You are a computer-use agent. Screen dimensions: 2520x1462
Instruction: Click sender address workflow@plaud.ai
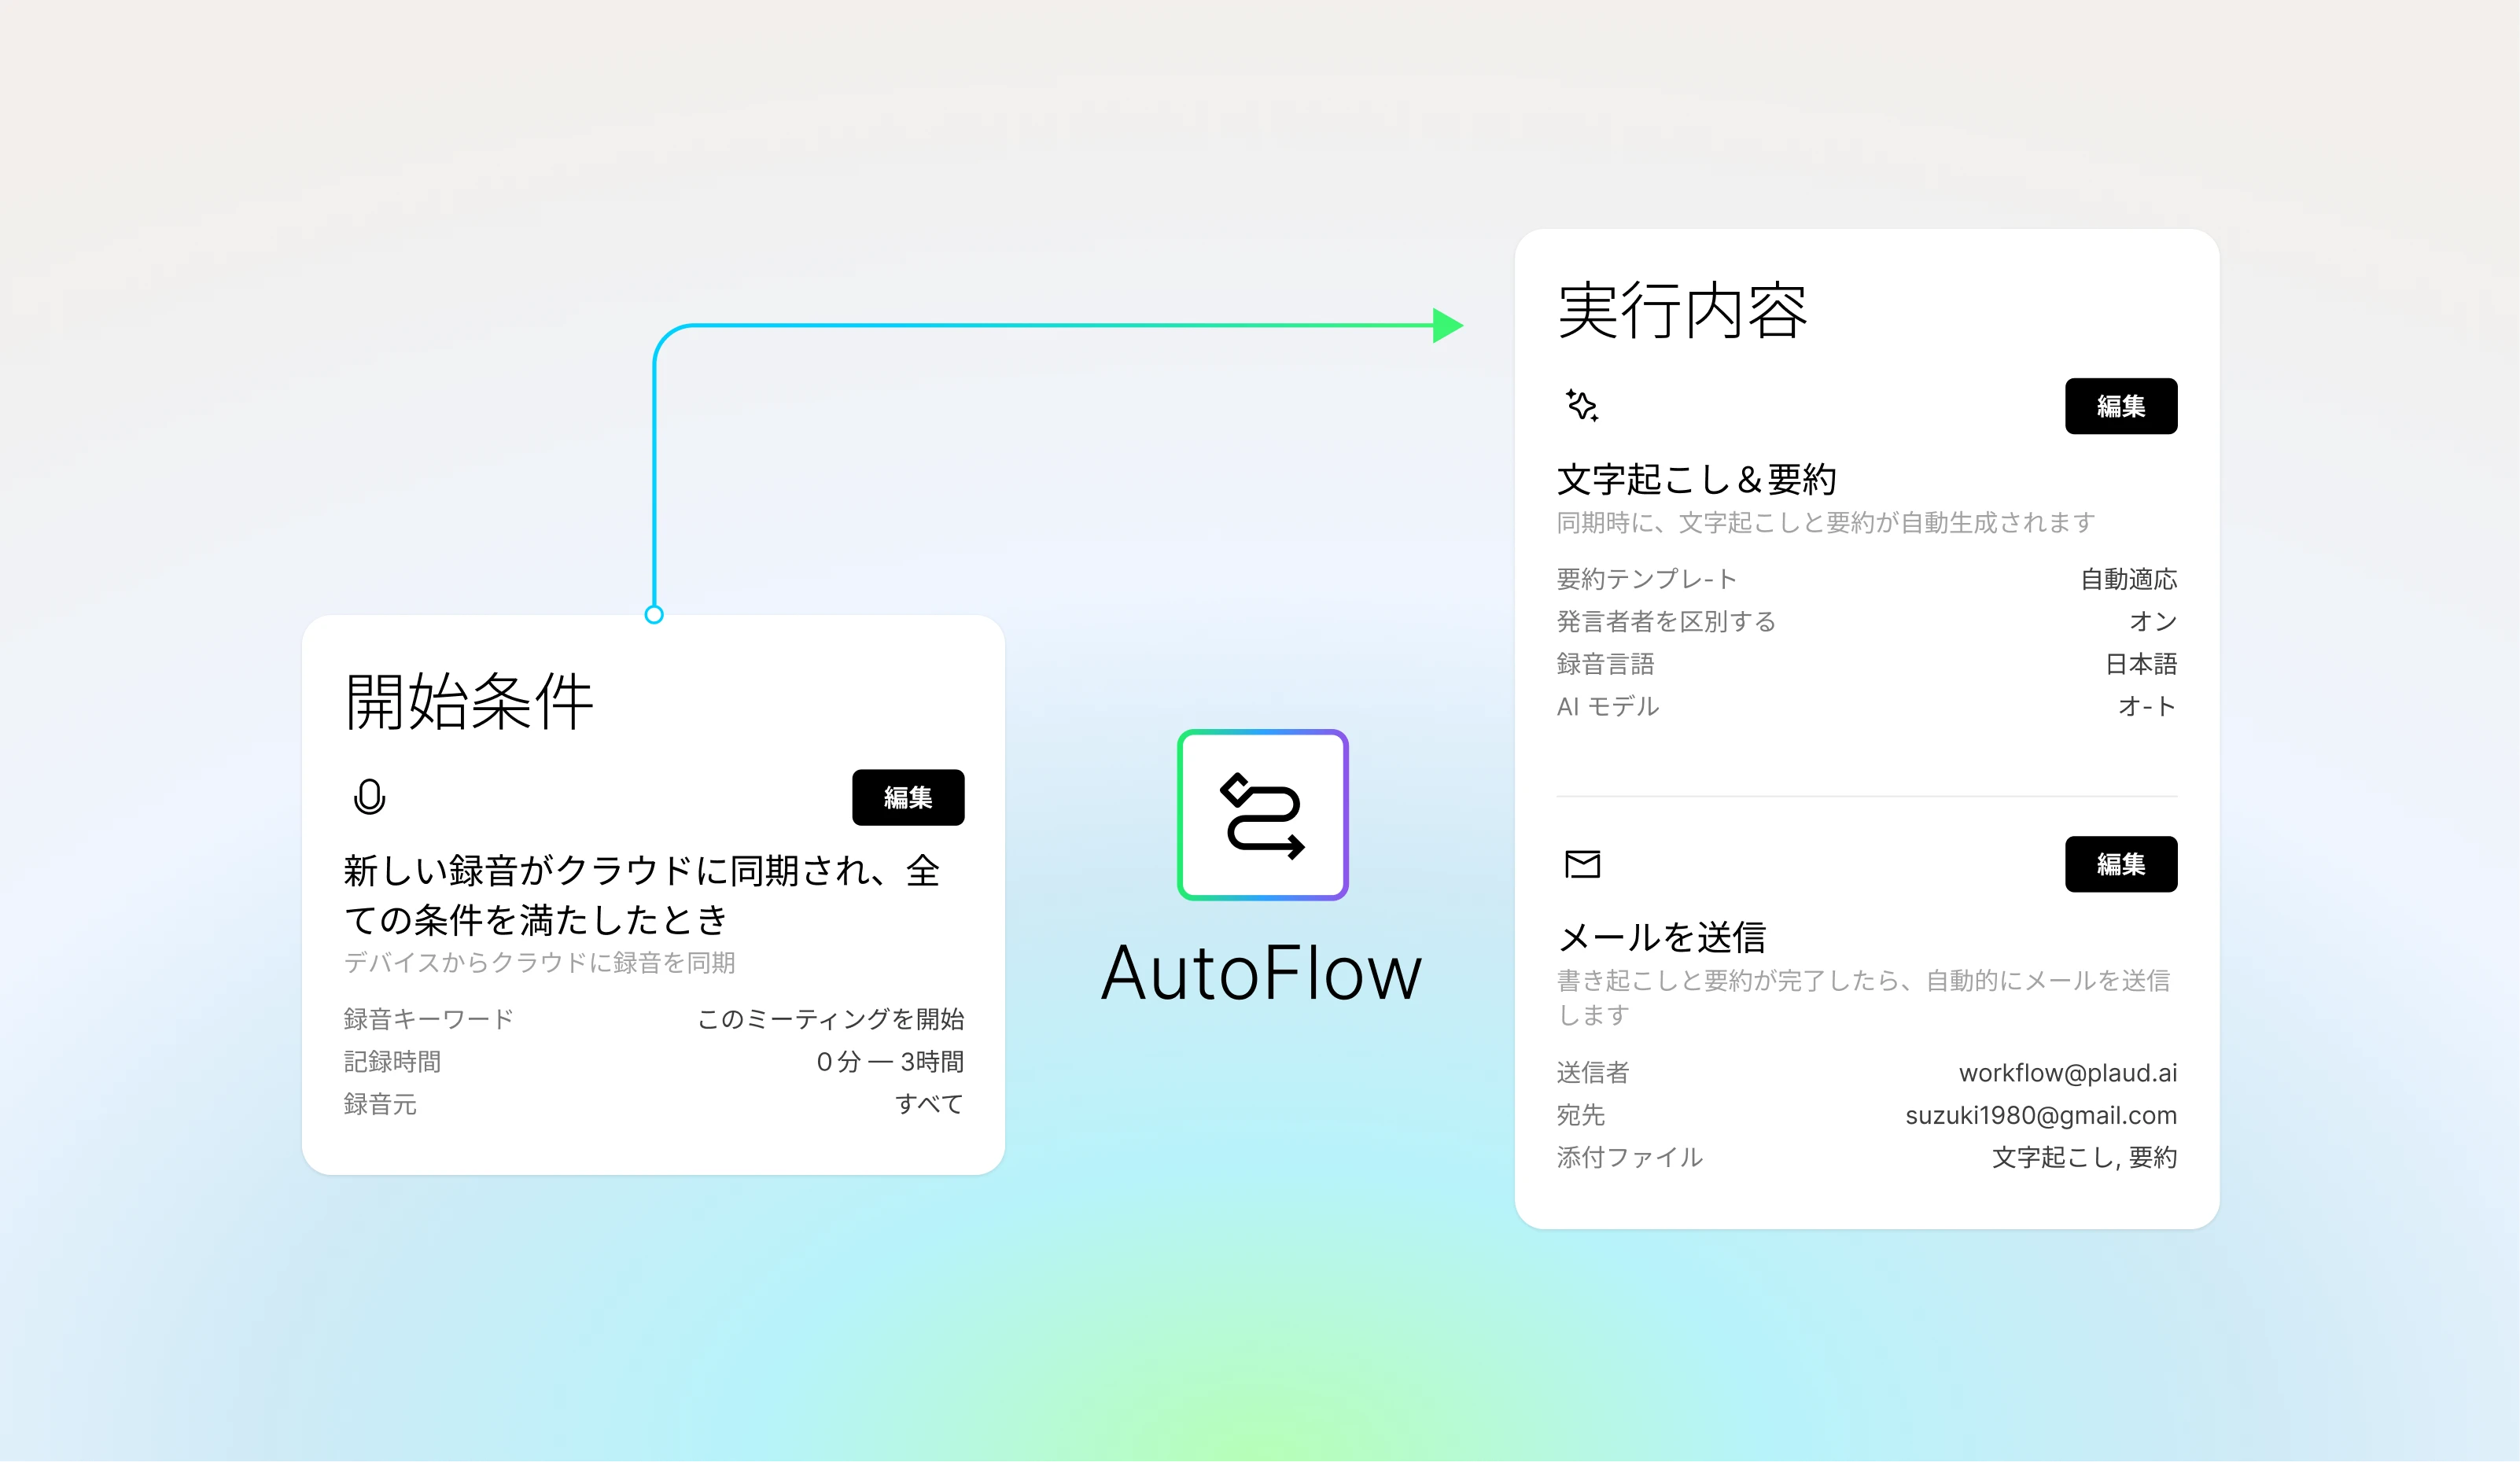[x=2067, y=1073]
